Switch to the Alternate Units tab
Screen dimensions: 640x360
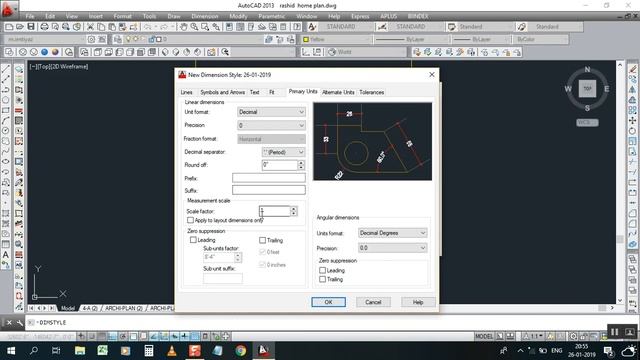point(338,92)
